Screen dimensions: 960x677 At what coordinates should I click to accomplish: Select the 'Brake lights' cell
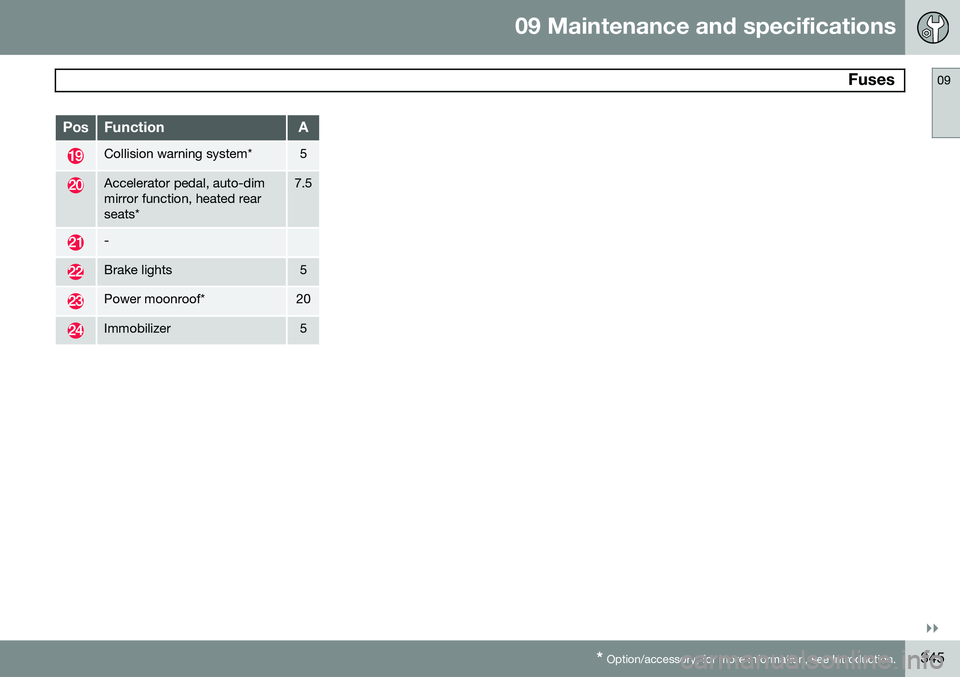[192, 271]
